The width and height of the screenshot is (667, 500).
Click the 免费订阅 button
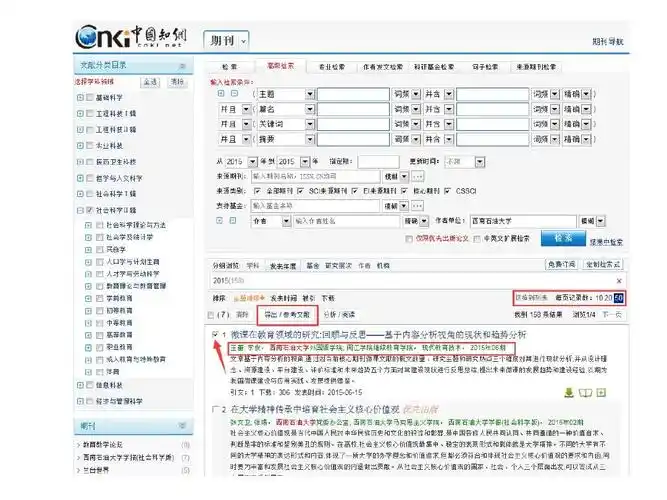pyautogui.click(x=562, y=264)
